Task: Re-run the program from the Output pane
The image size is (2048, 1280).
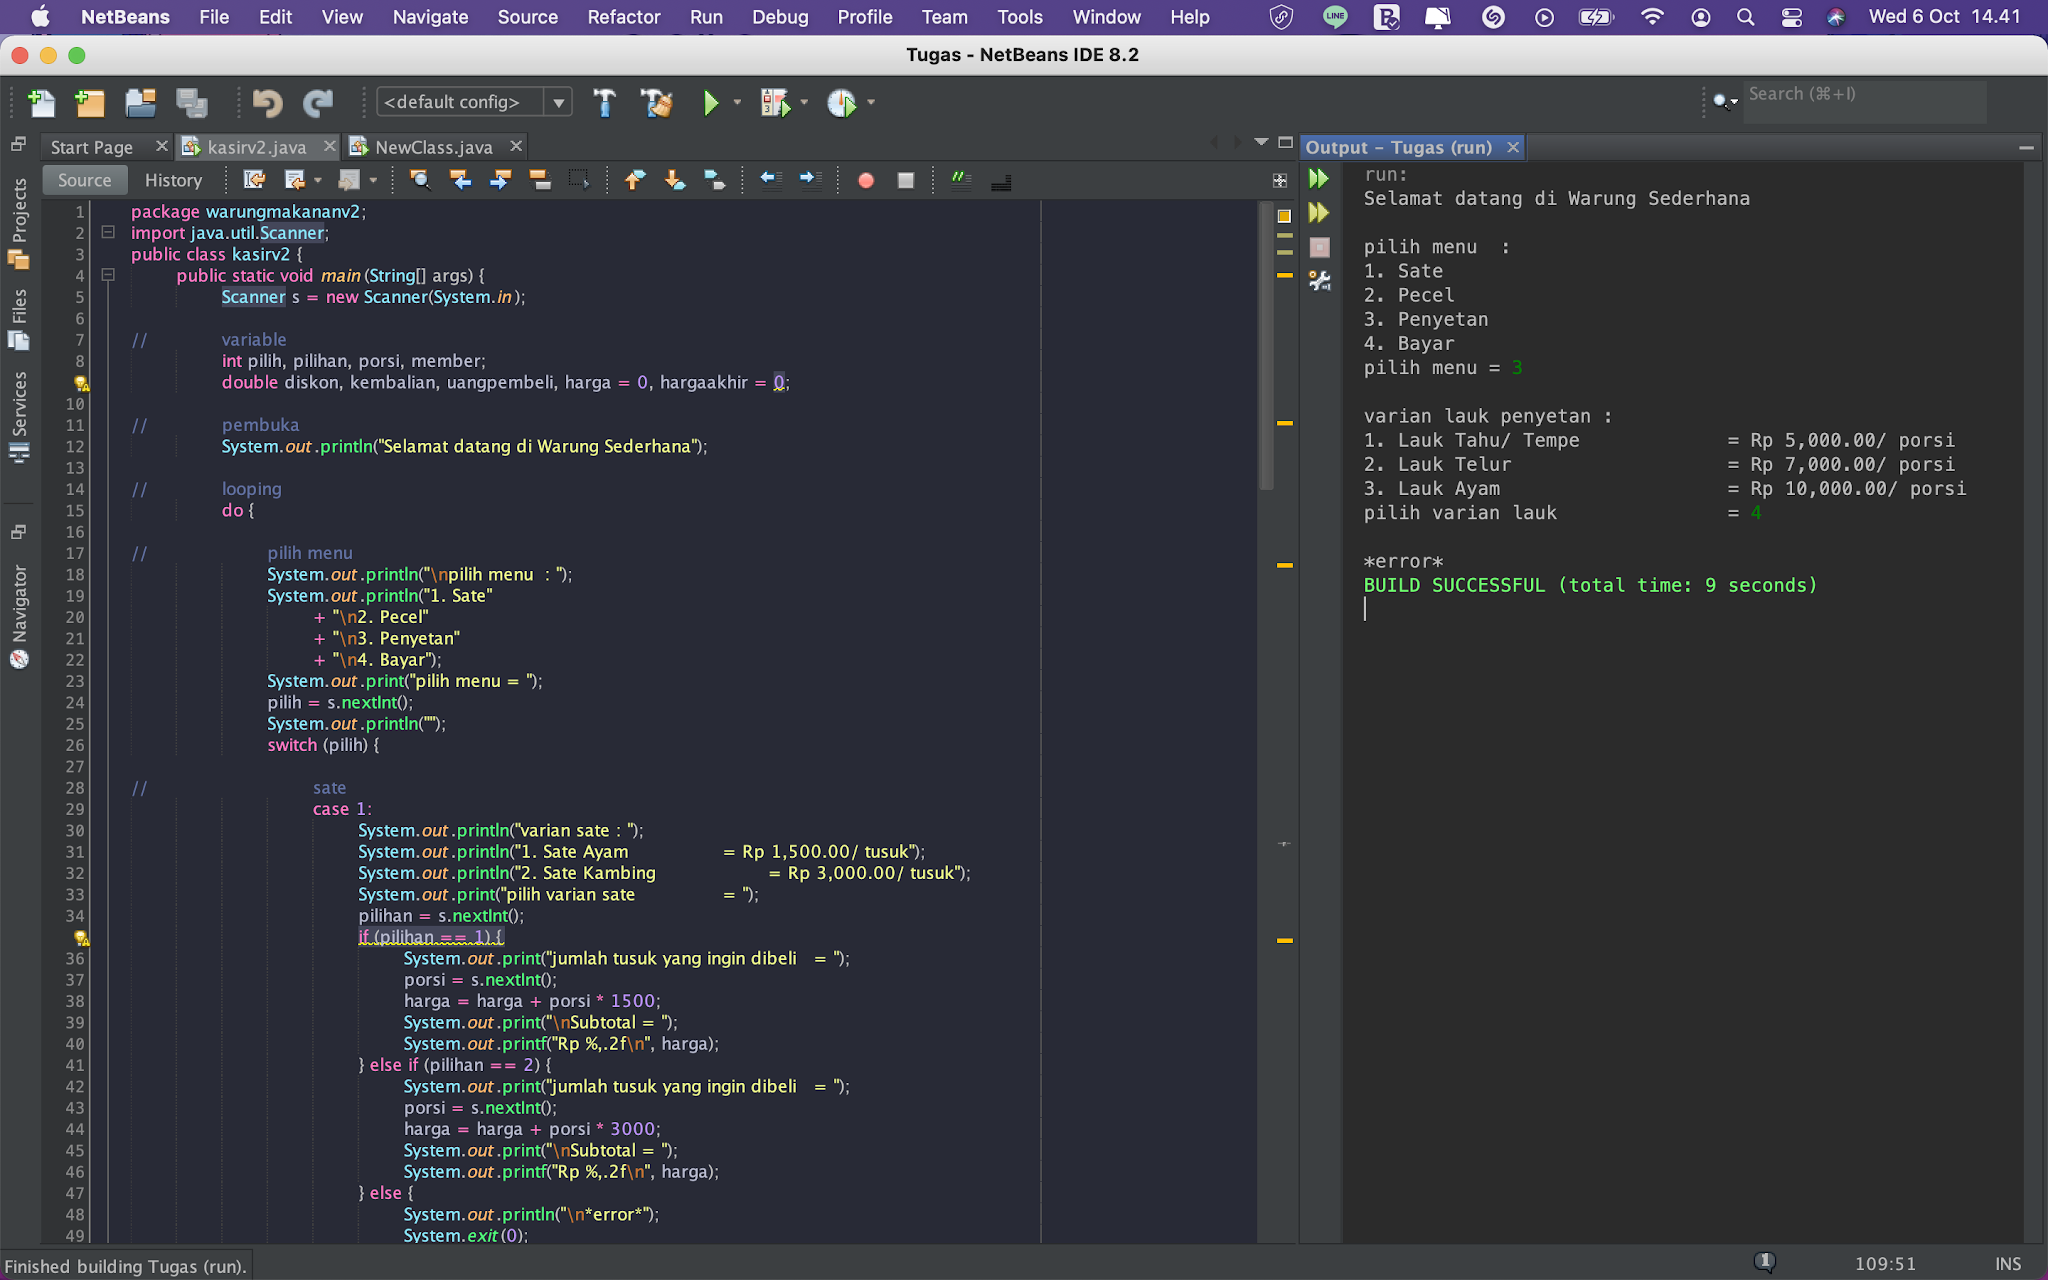Action: (x=1319, y=179)
